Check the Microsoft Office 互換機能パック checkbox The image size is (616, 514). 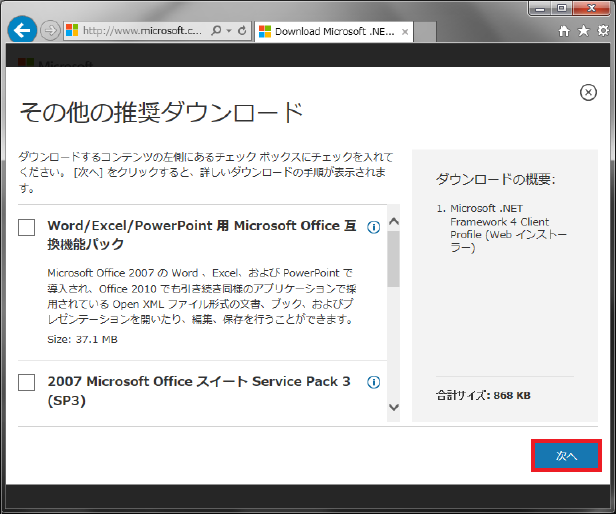[x=26, y=227]
